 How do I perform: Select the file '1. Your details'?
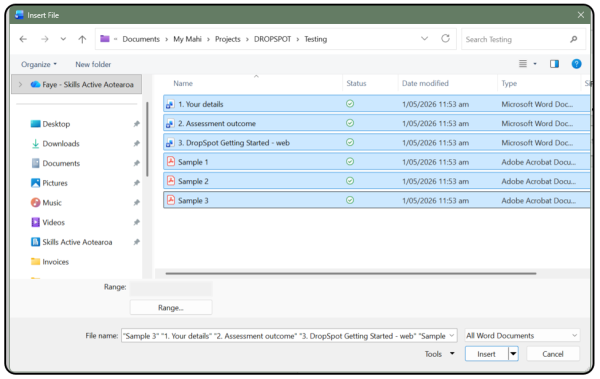tap(376, 104)
